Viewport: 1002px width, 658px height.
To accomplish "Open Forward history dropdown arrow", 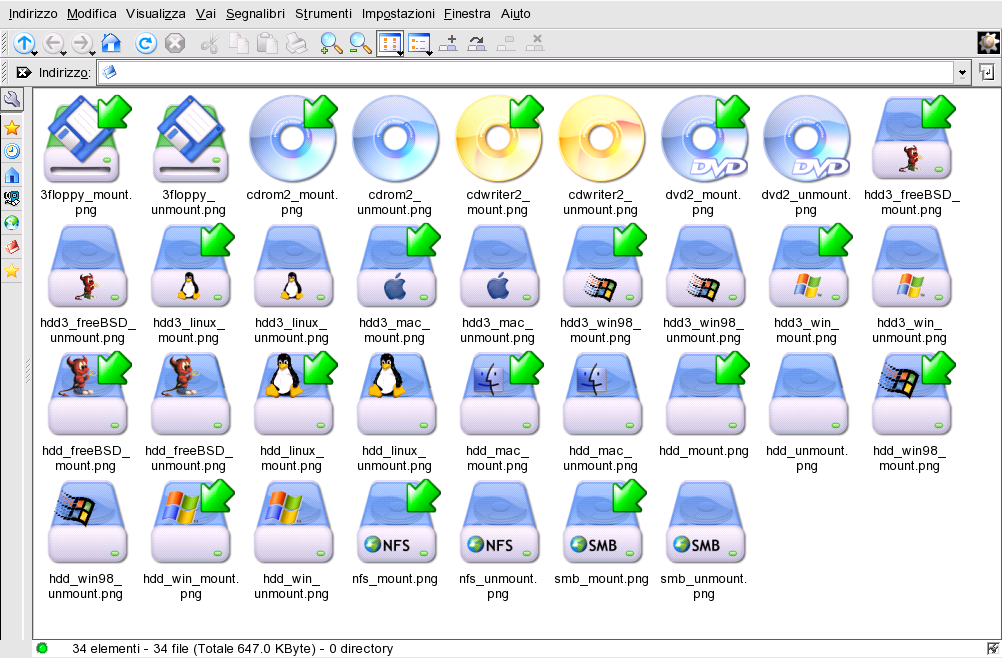I will click(x=92, y=53).
